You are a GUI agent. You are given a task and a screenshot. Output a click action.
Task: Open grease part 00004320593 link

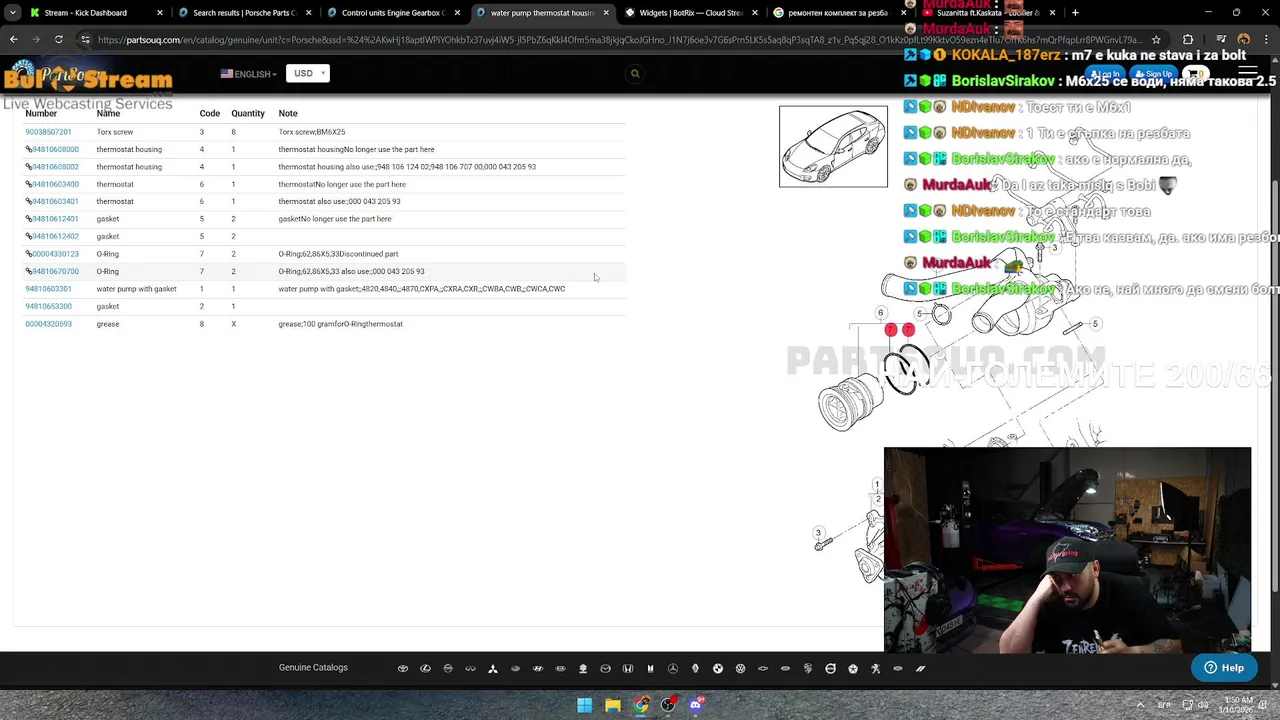tap(48, 324)
